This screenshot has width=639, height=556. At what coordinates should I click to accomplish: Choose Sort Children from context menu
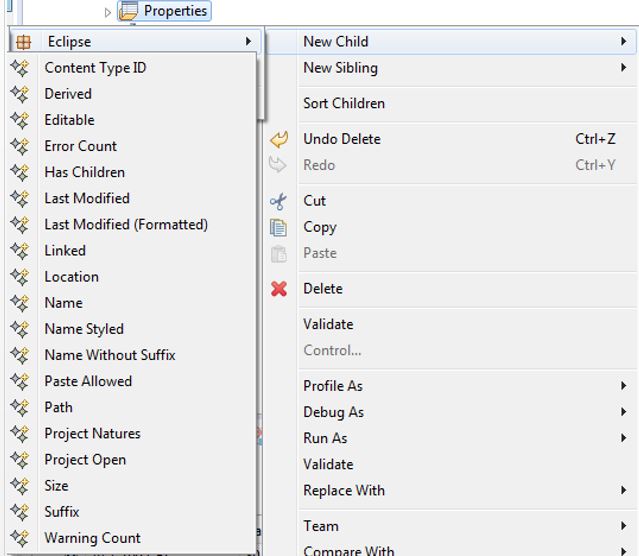click(343, 103)
